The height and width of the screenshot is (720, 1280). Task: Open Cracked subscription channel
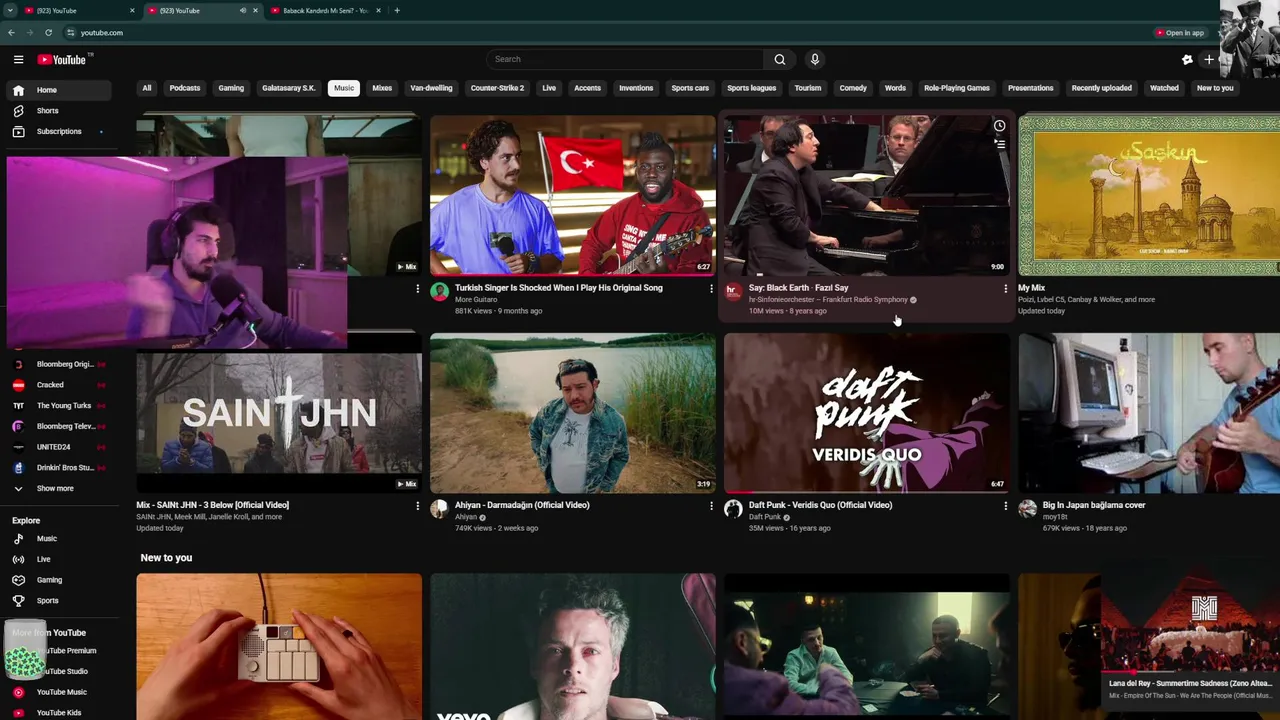(x=60, y=385)
